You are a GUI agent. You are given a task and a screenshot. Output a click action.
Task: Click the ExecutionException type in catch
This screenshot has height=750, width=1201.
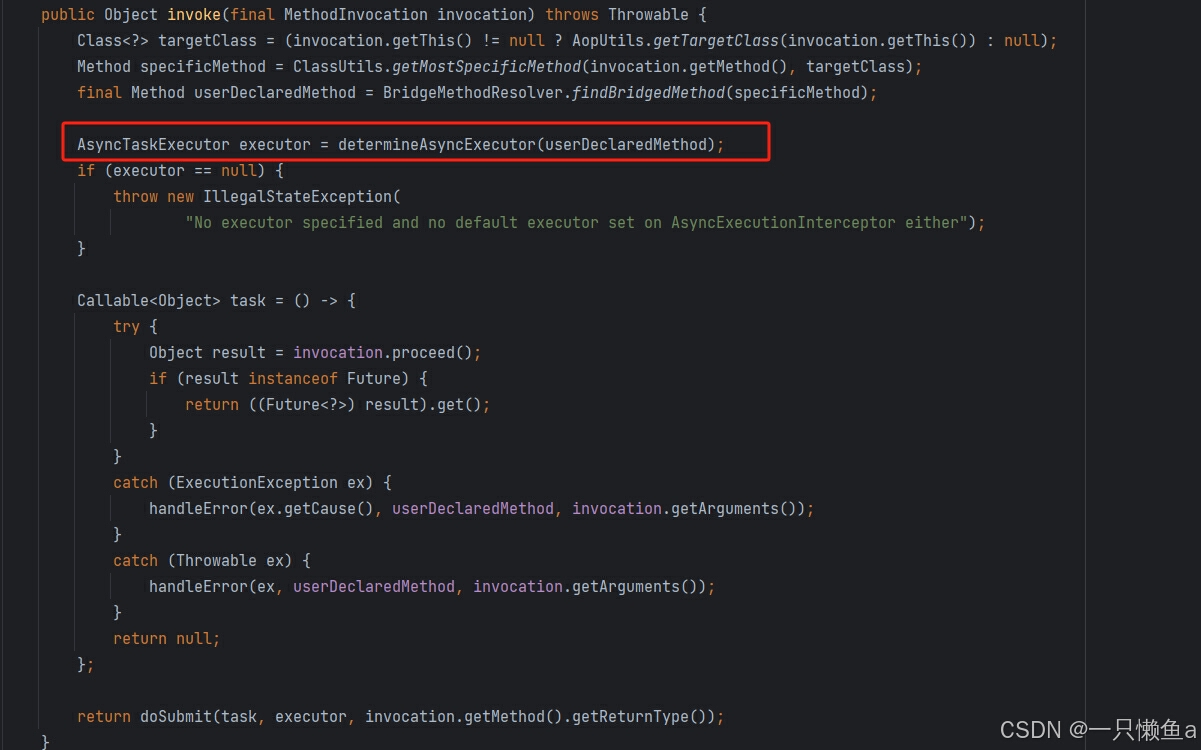click(257, 482)
